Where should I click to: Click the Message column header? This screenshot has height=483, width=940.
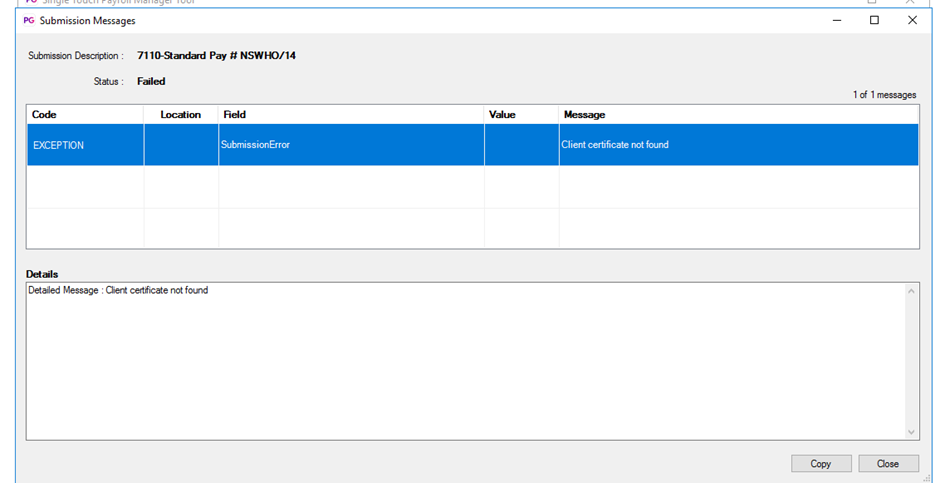coord(738,115)
